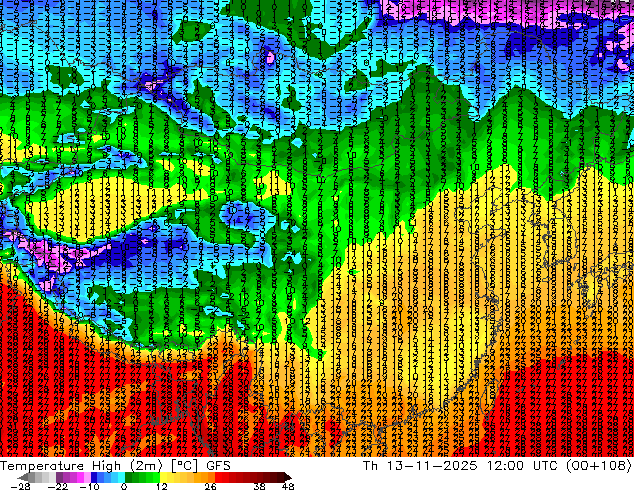
Task: Click the green segment of the color legend
Action: pos(142,477)
